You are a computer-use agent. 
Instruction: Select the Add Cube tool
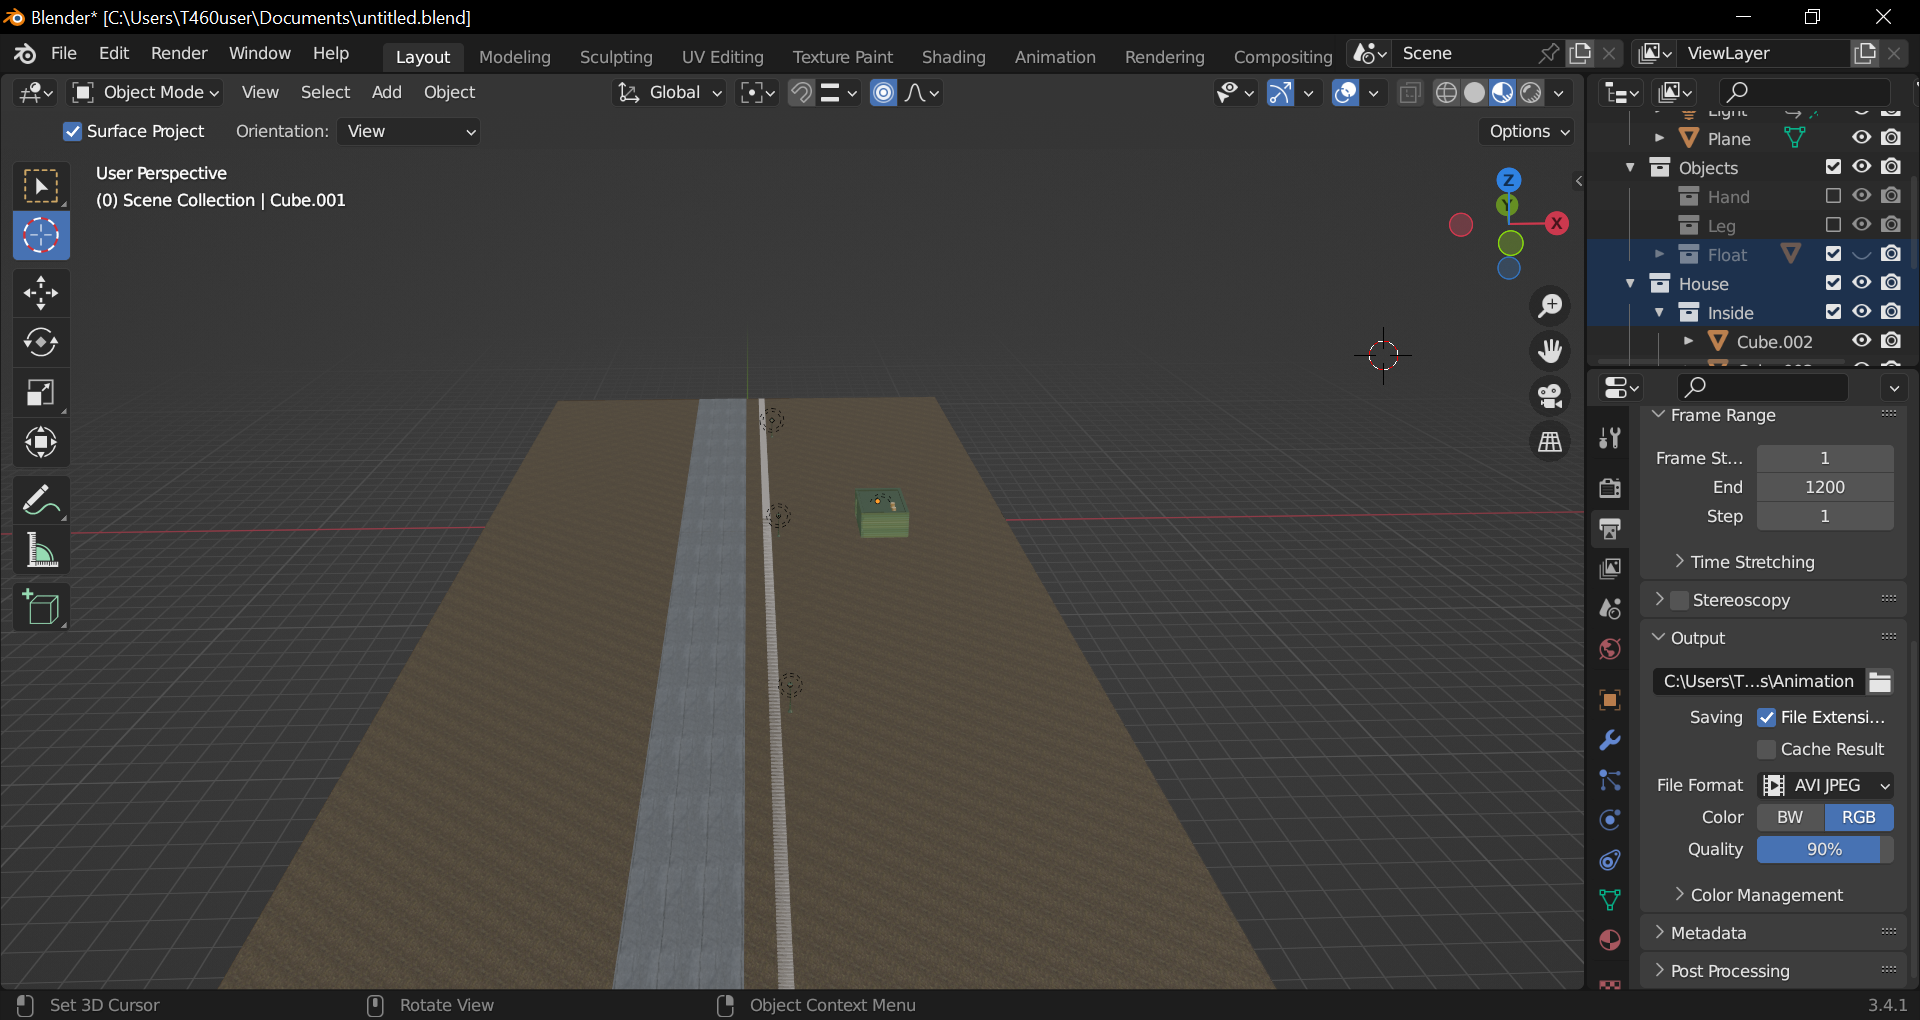41,607
